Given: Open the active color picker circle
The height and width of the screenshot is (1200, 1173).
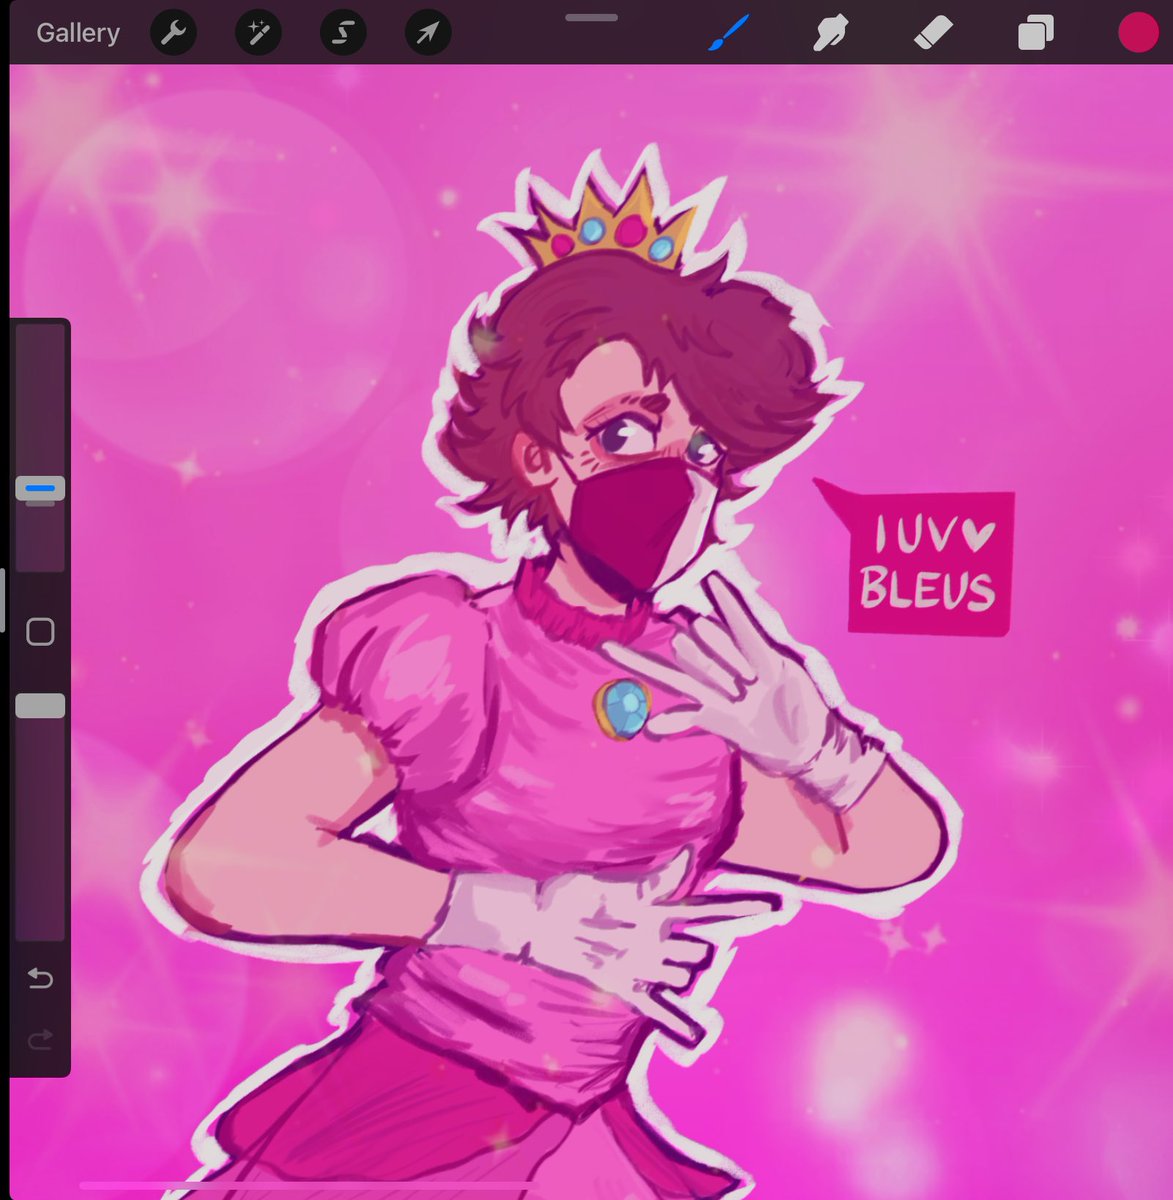Looking at the screenshot, I should 1138,33.
